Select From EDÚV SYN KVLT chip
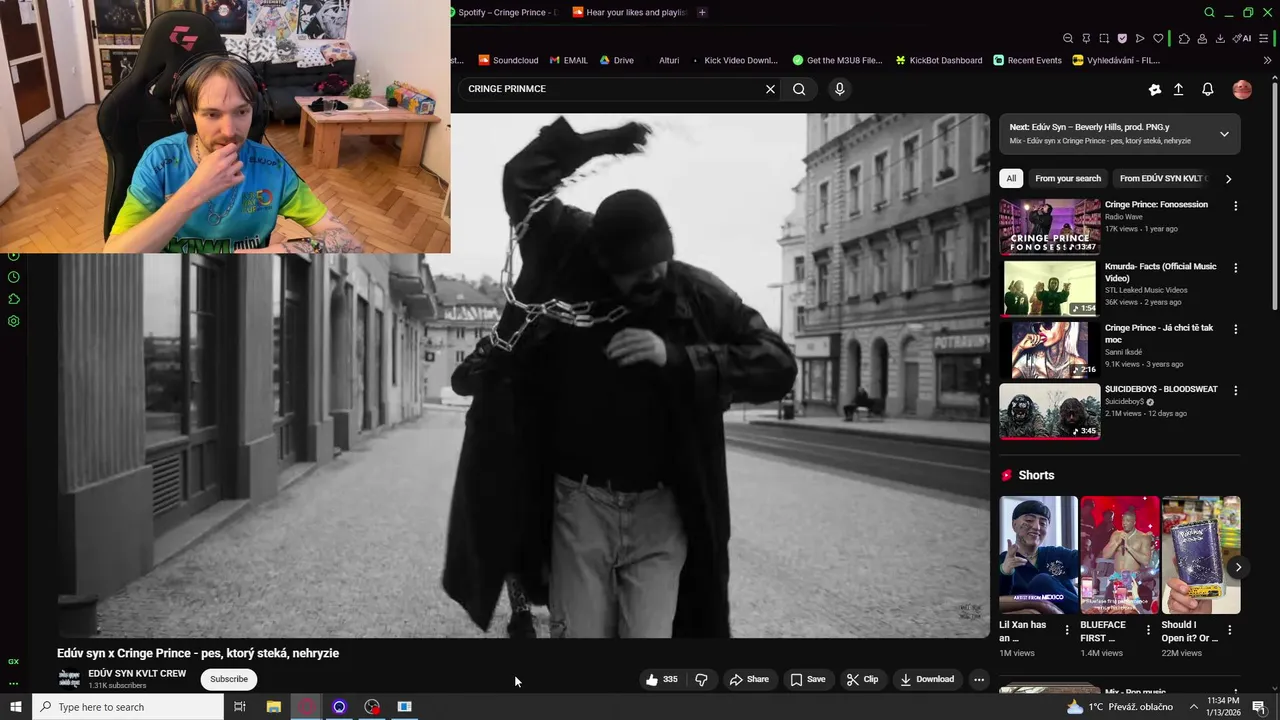Viewport: 1280px width, 720px height. pyautogui.click(x=1161, y=178)
